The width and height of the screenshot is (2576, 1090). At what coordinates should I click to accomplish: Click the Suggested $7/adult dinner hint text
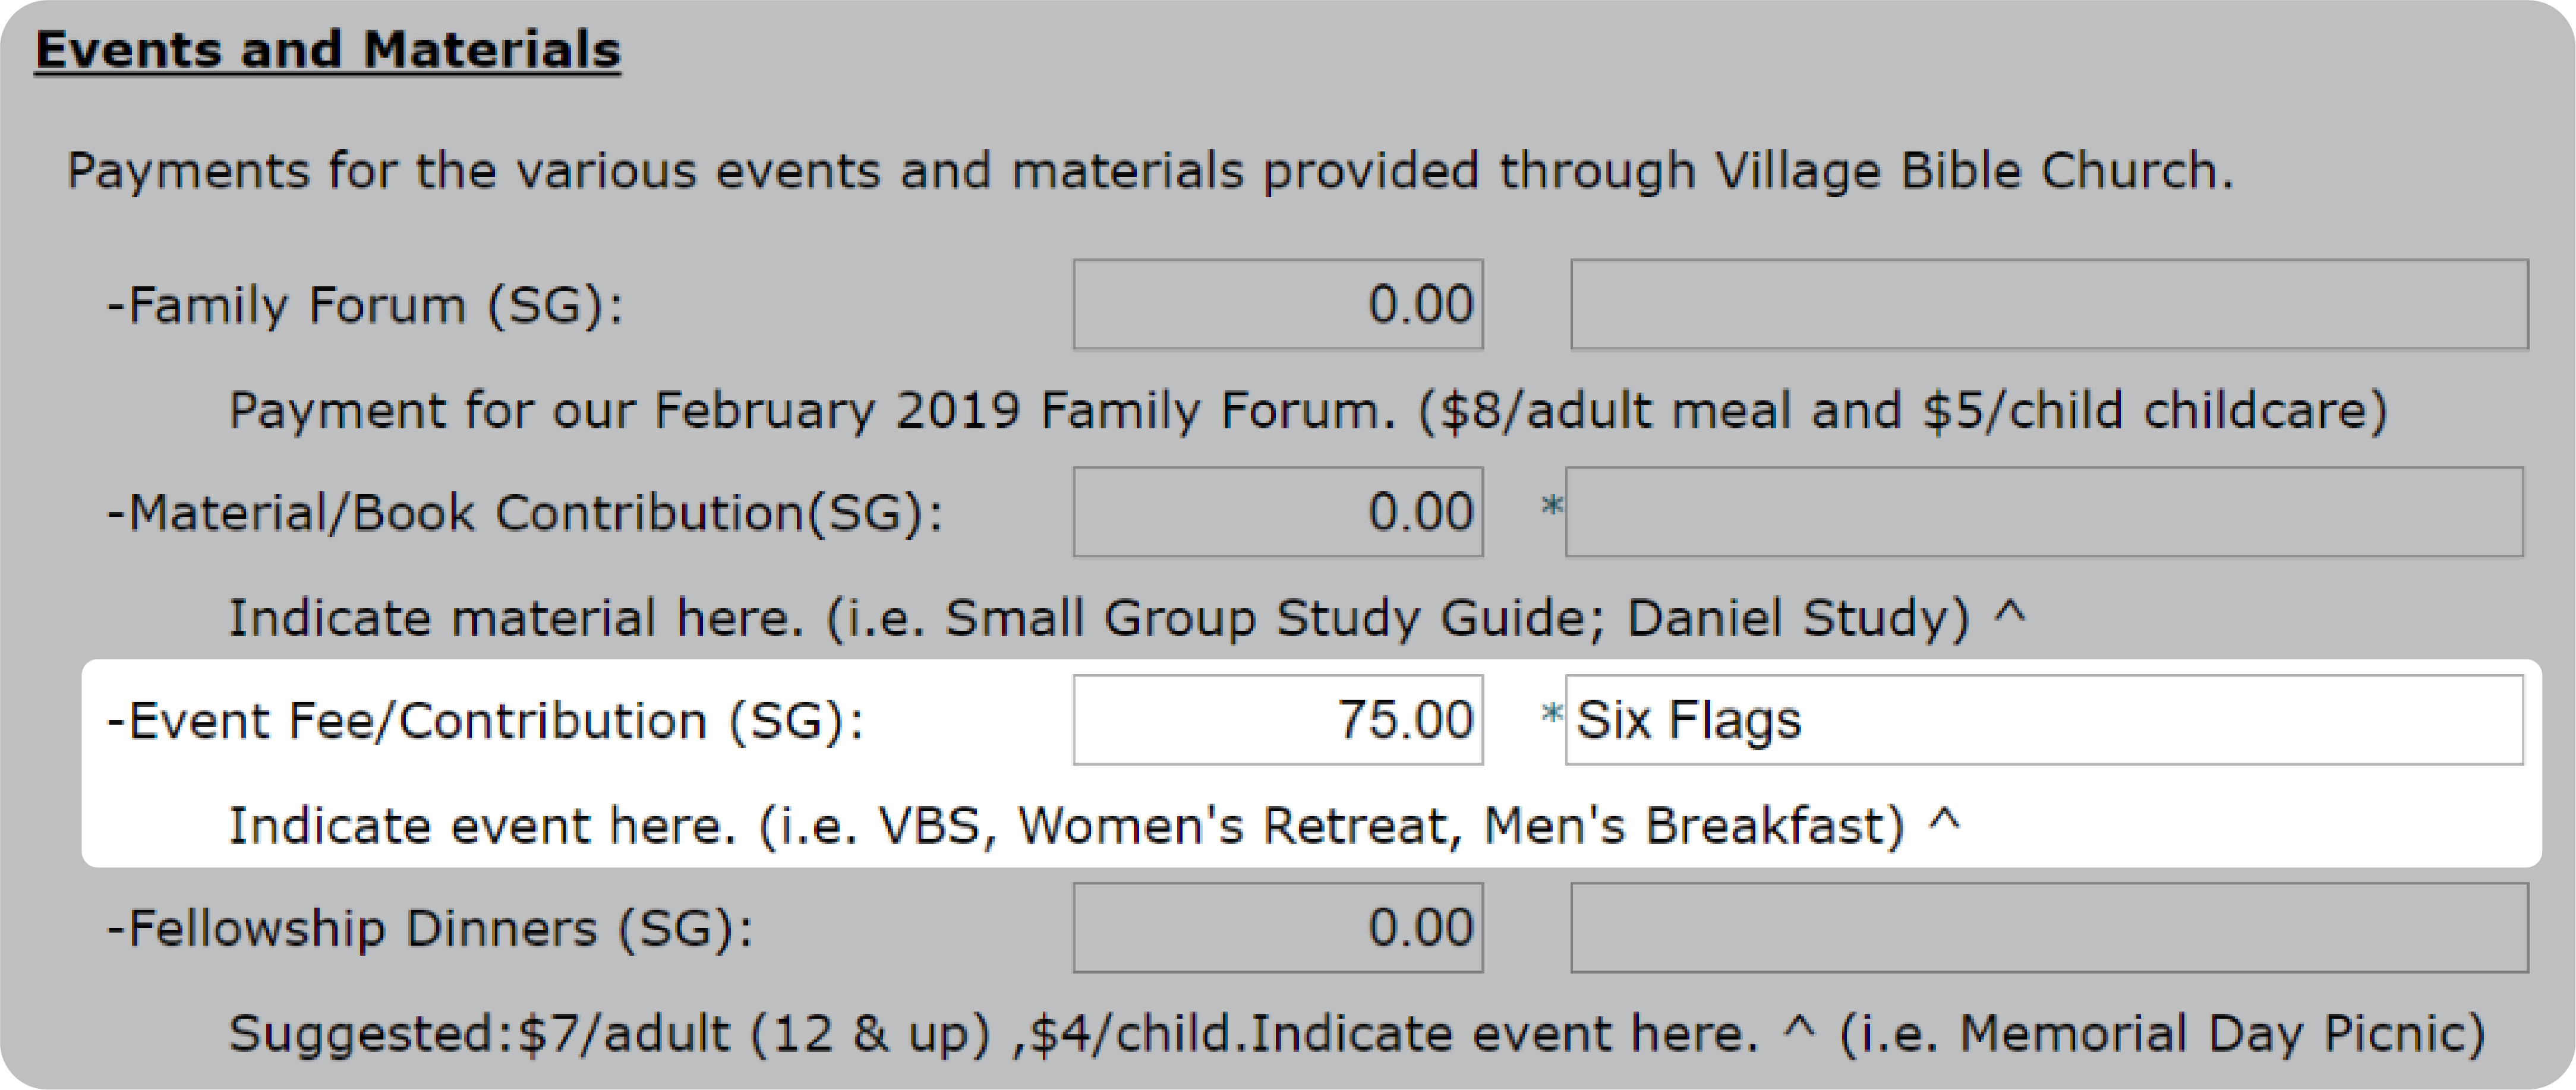[x=1357, y=1034]
